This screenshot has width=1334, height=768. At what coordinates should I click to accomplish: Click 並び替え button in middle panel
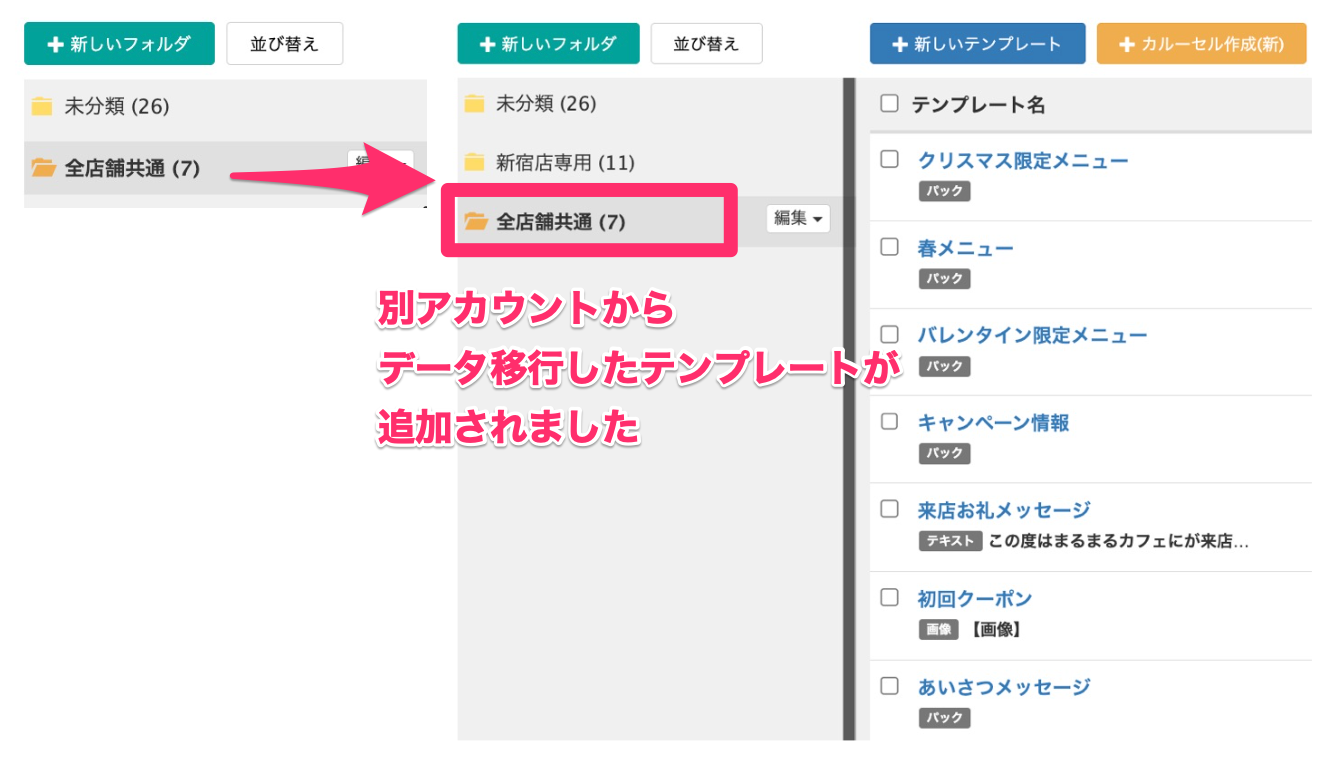[706, 44]
